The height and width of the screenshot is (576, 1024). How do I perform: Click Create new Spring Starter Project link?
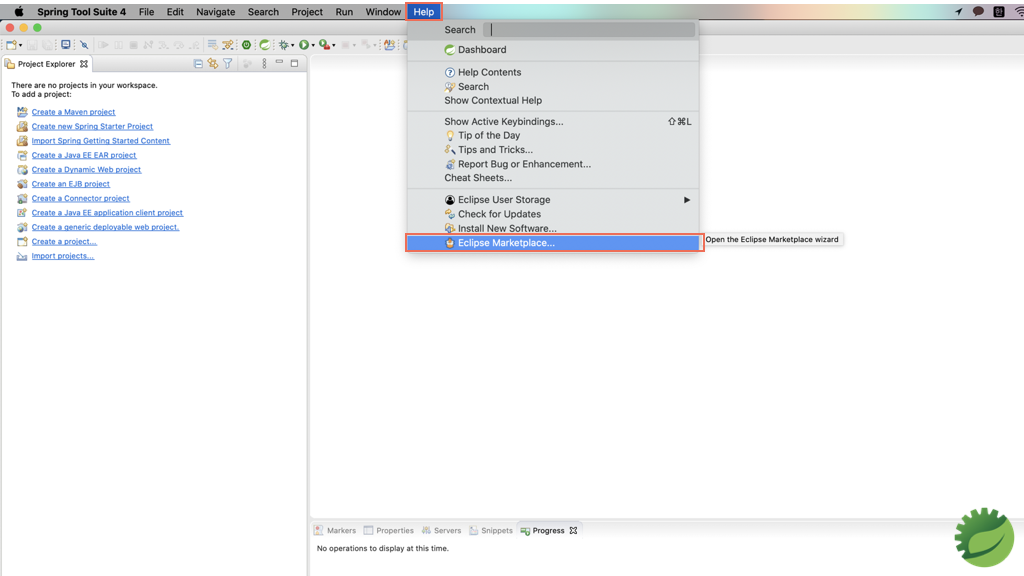coord(92,126)
